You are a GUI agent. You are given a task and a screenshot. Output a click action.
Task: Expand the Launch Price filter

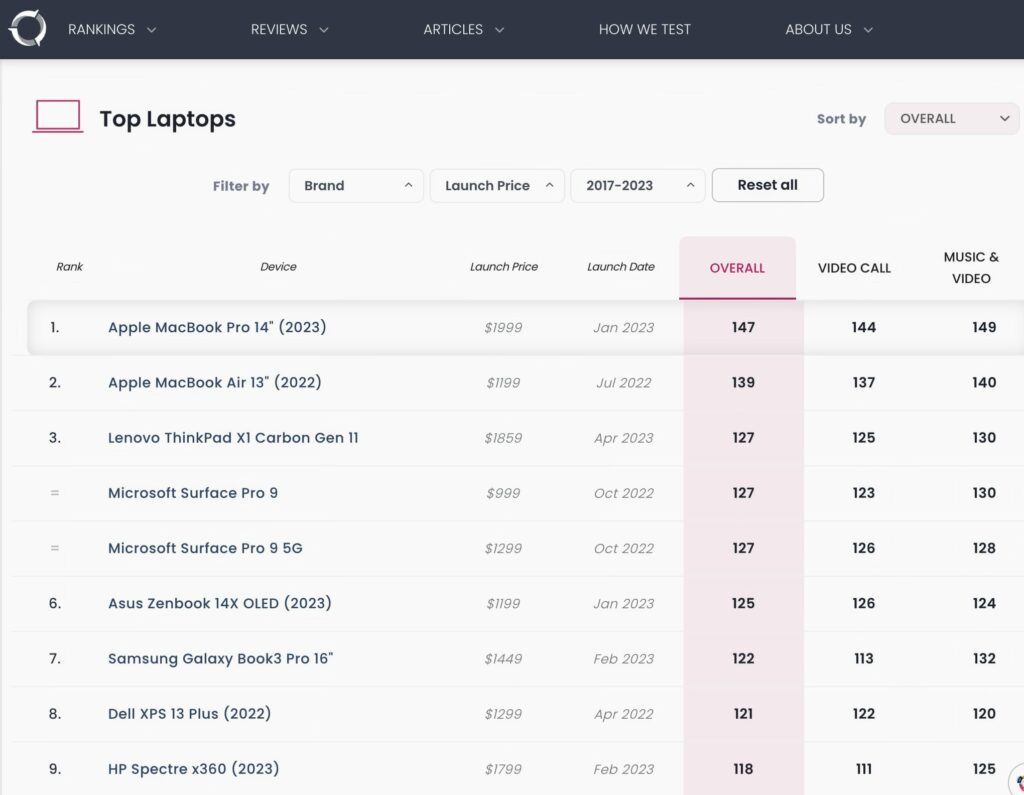tap(497, 186)
